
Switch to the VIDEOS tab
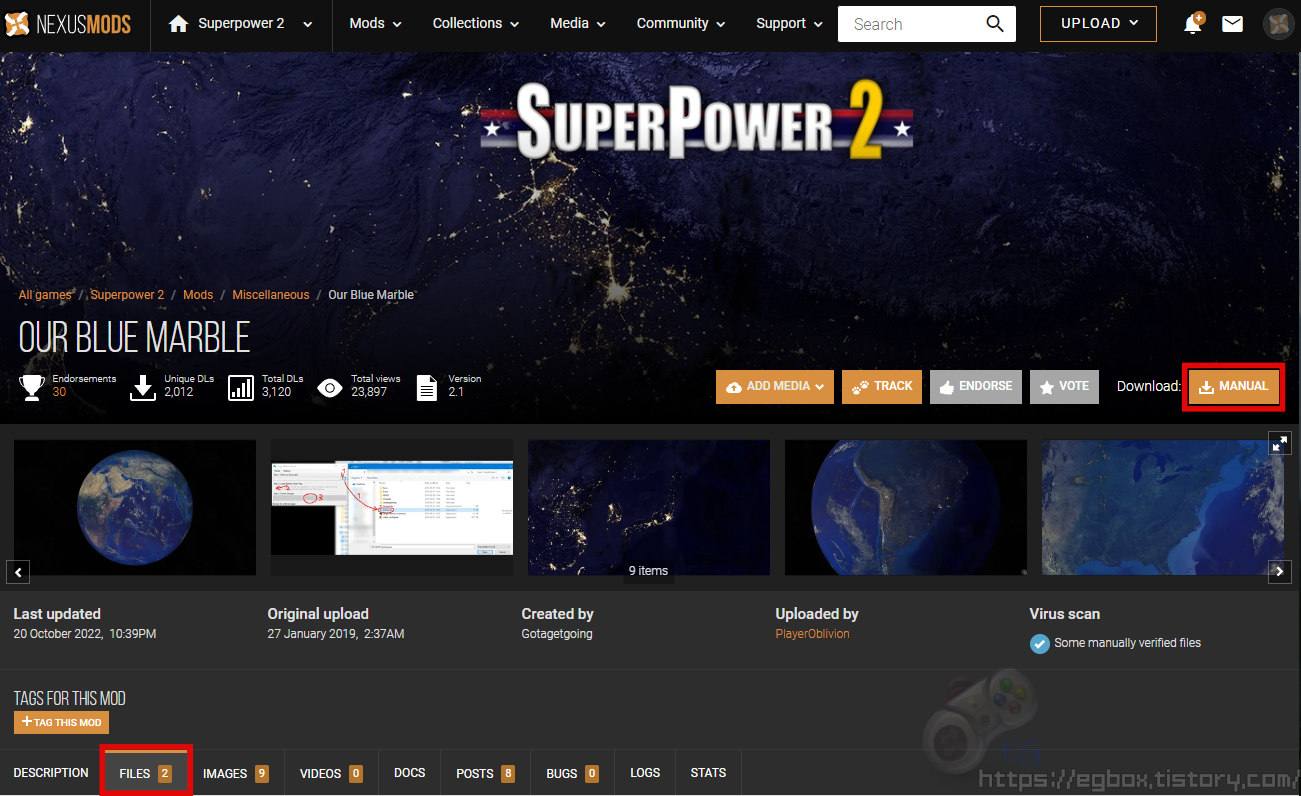[x=332, y=773]
